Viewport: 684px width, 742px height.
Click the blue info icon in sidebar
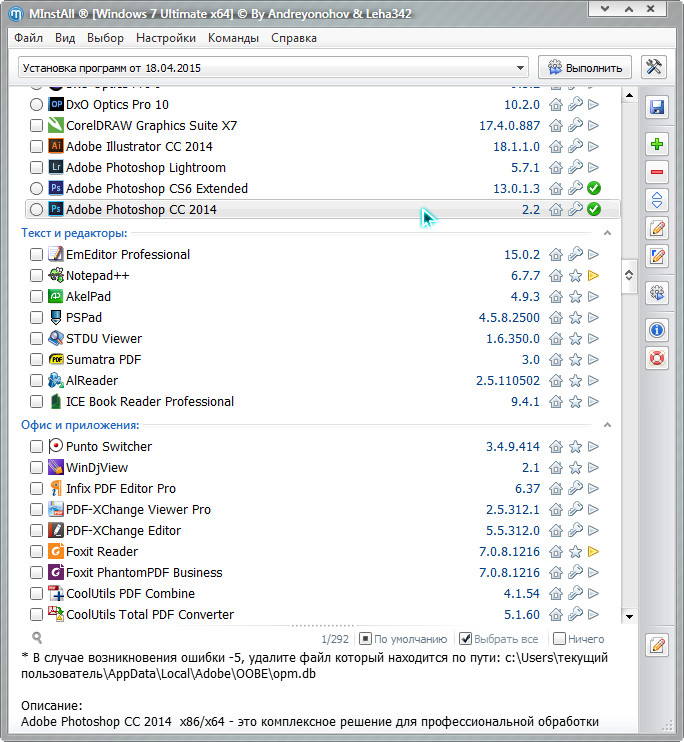pyautogui.click(x=657, y=330)
